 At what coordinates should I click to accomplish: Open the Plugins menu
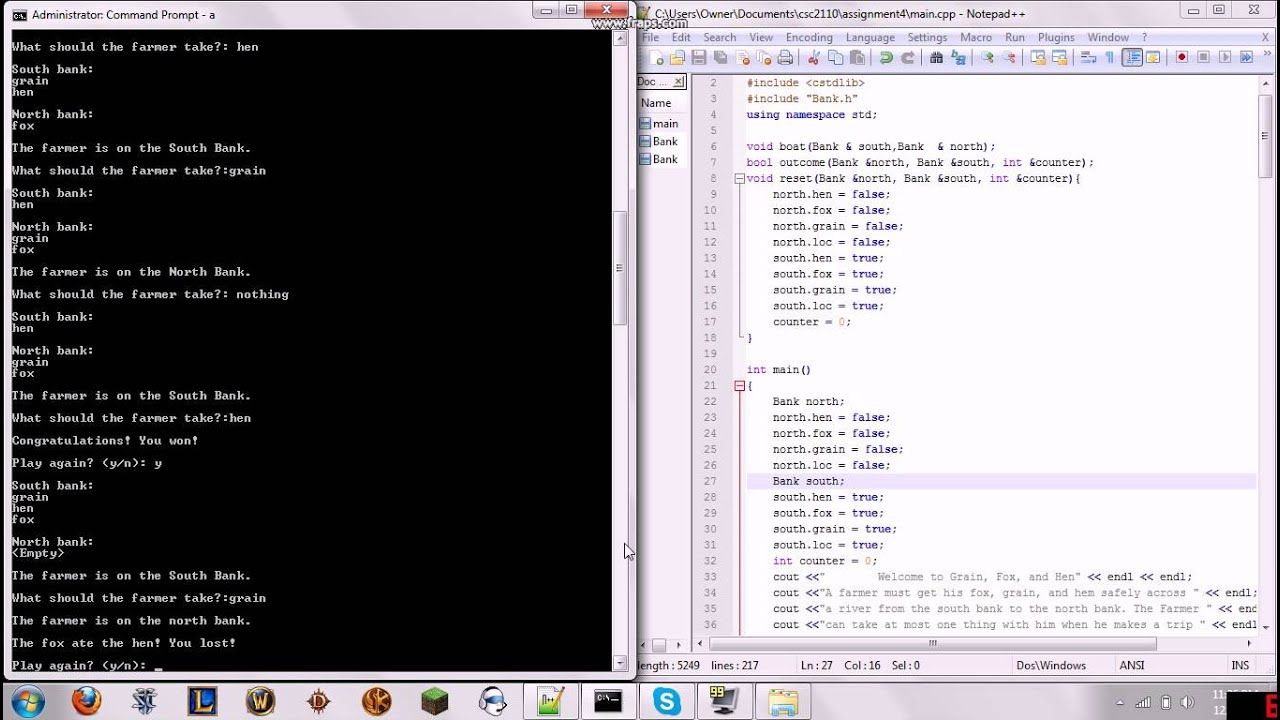pos(1056,38)
